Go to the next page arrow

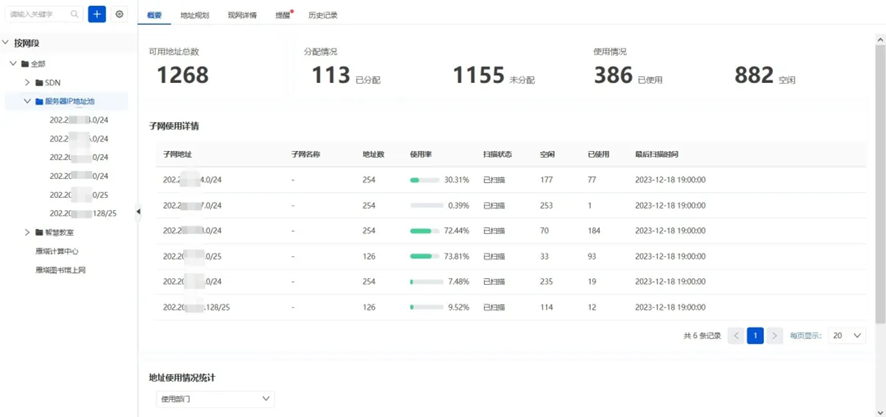click(x=774, y=336)
